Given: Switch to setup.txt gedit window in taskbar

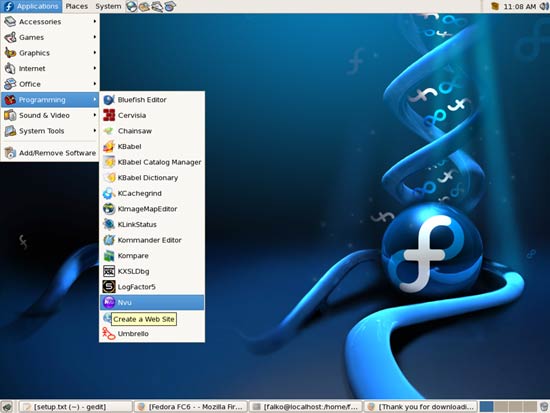Looking at the screenshot, I should 75,407.
